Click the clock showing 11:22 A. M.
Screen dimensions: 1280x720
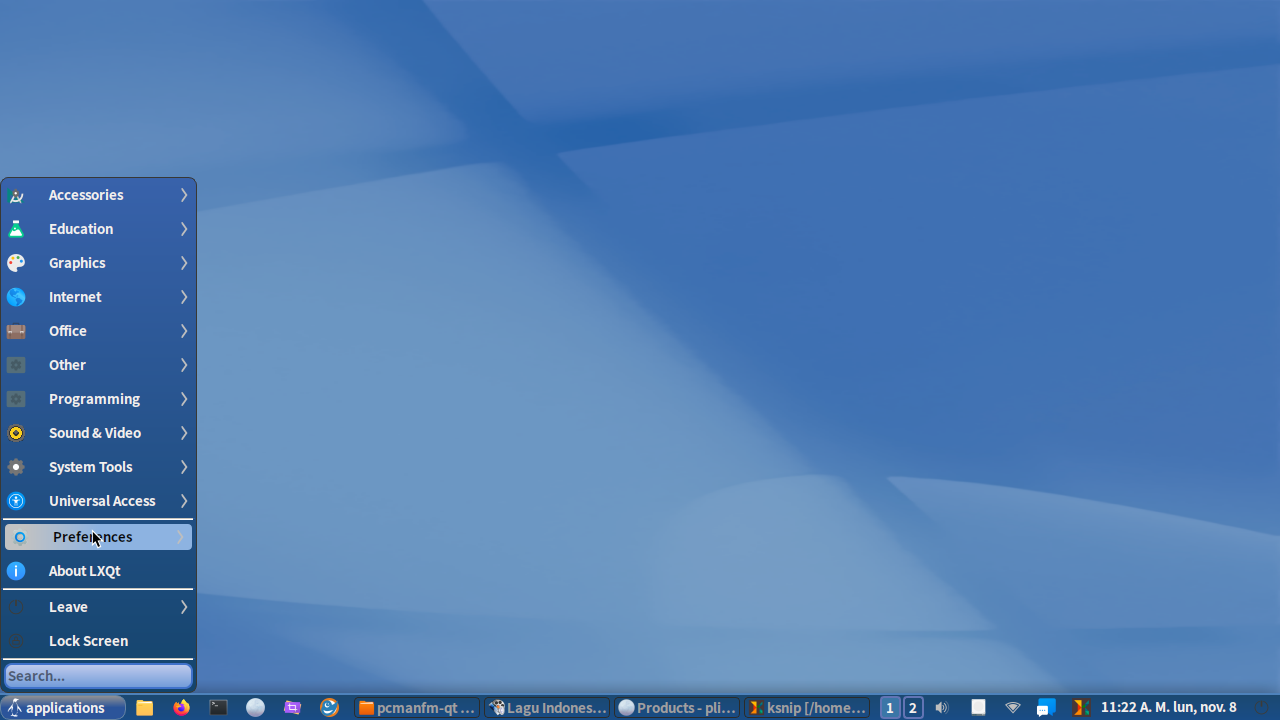(x=1168, y=708)
